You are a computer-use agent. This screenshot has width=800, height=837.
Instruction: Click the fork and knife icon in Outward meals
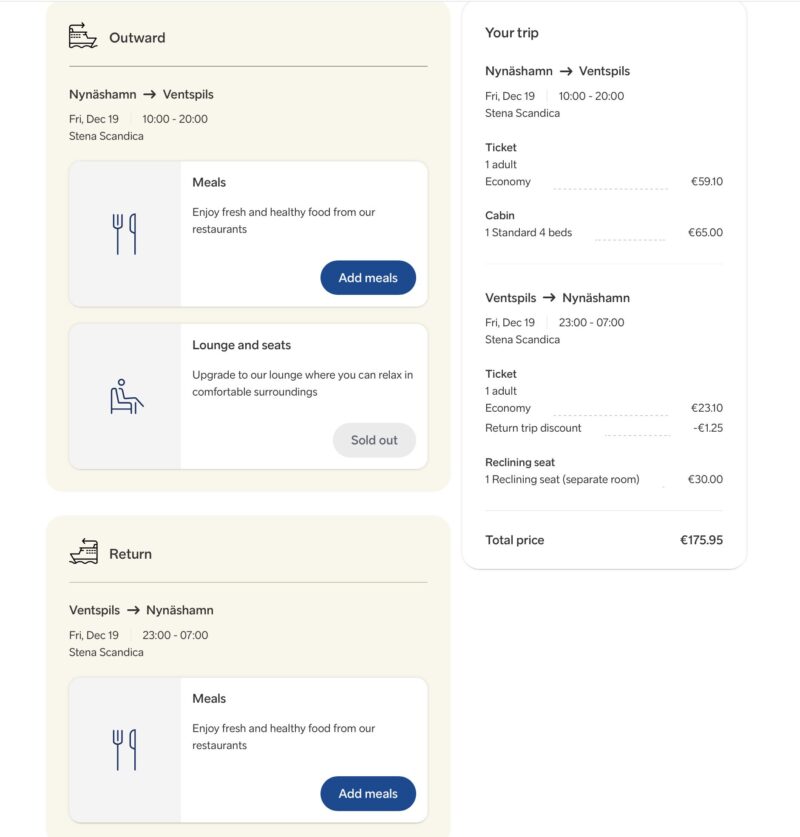pyautogui.click(x=125, y=234)
